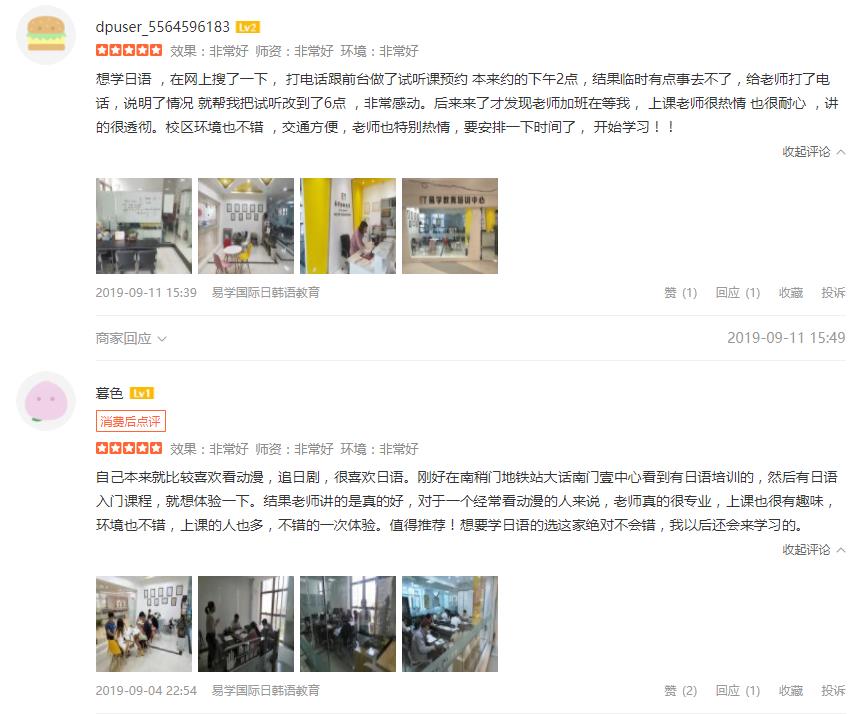Collapse 暮色's review with 收起评论
862x714 pixels.
[x=814, y=550]
